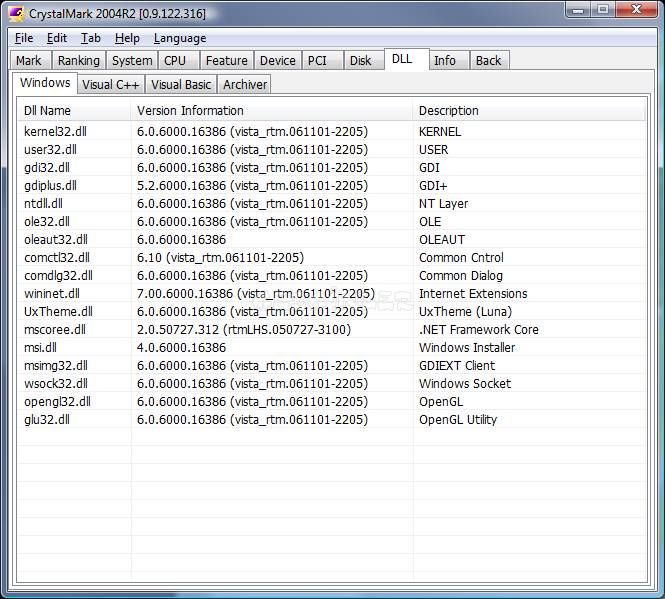Switch to the System tab

coord(132,61)
